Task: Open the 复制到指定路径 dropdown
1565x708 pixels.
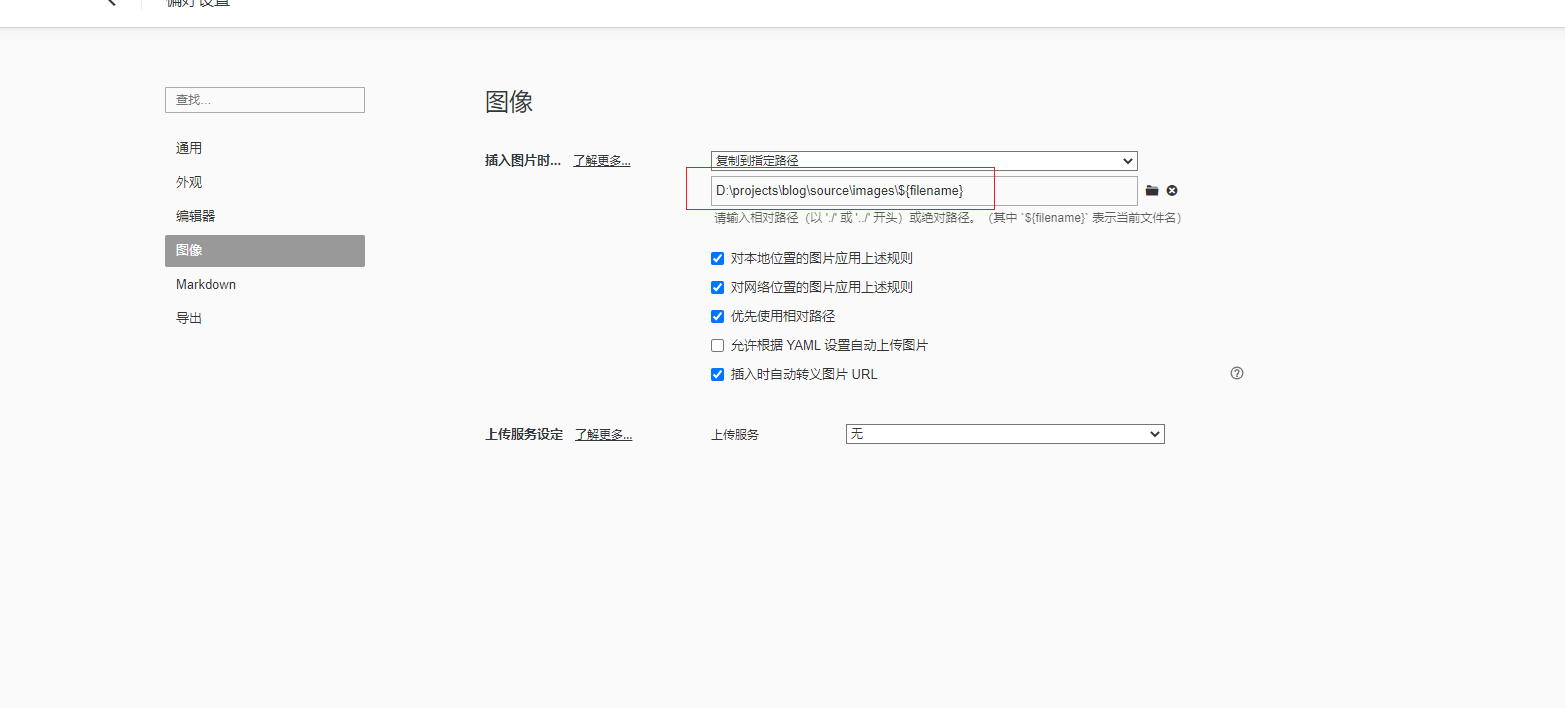Action: click(924, 161)
